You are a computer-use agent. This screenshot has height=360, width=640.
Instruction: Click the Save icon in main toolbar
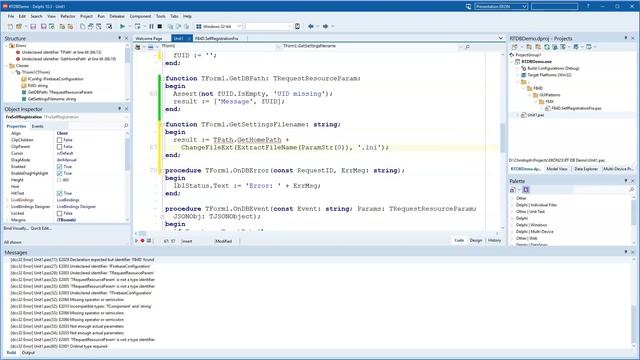(33, 26)
